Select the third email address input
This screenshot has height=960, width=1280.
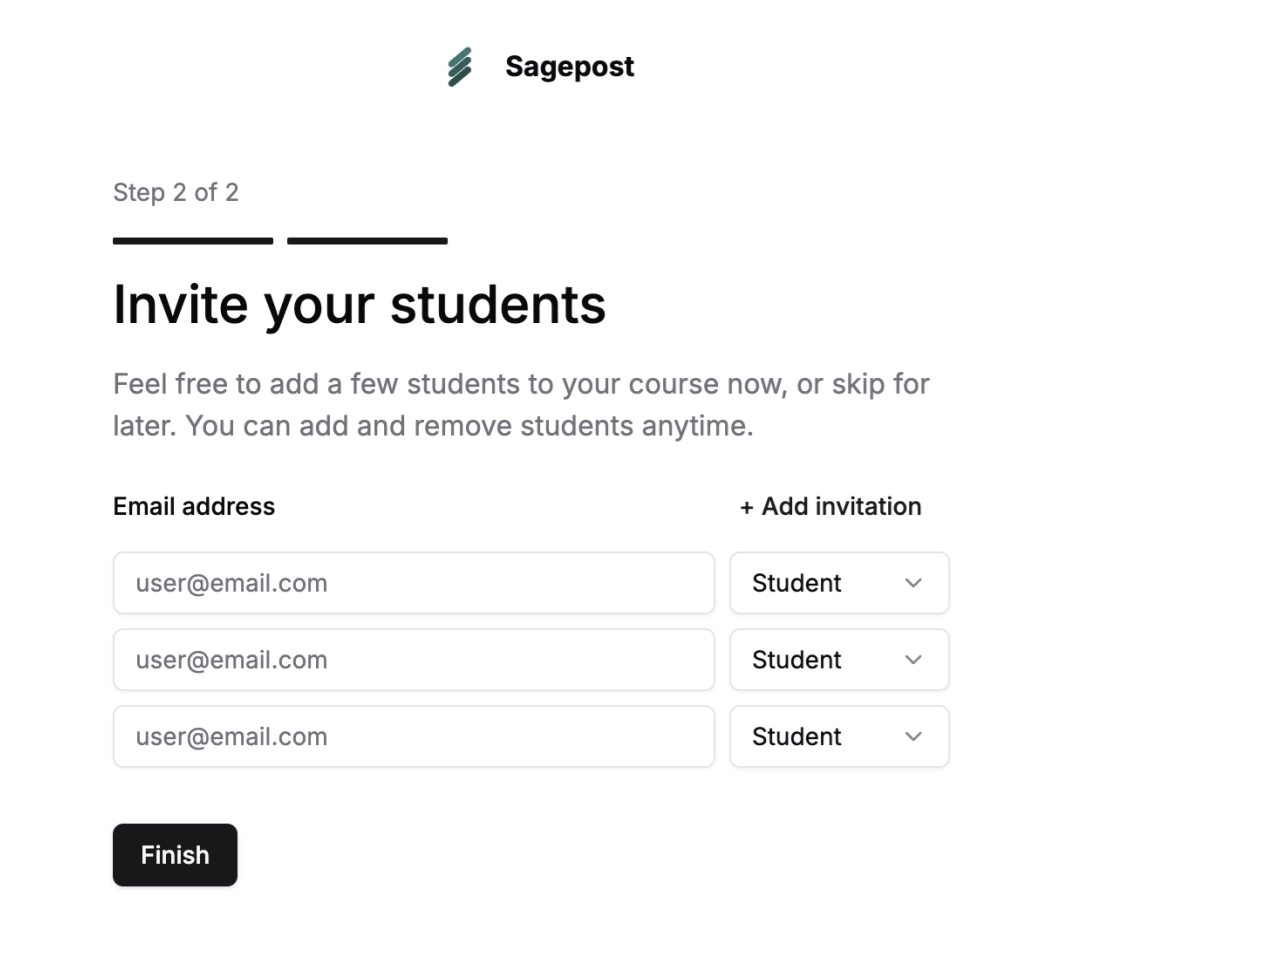(x=413, y=737)
